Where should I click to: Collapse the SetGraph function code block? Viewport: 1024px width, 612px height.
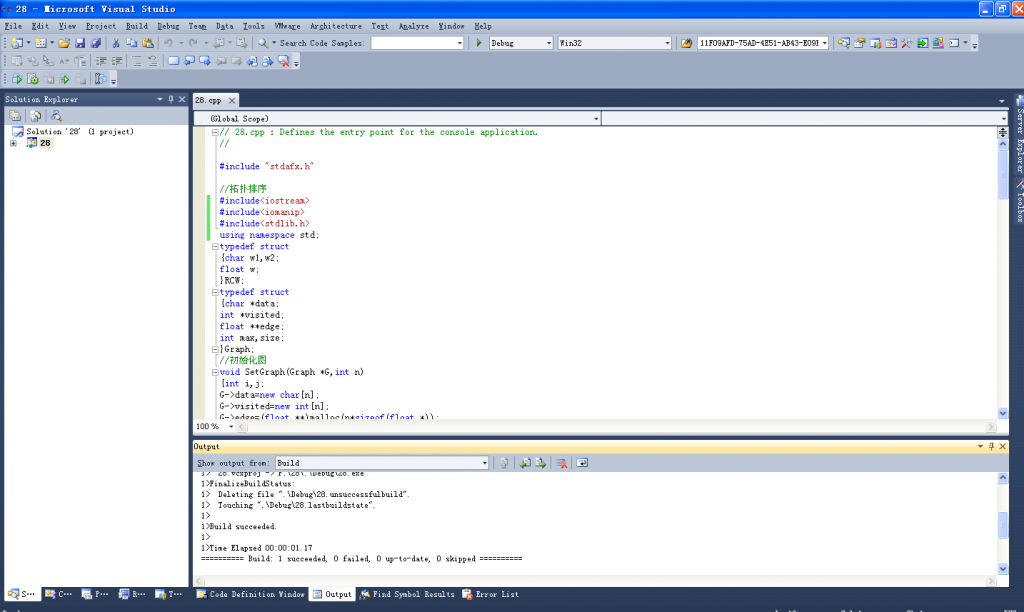214,371
